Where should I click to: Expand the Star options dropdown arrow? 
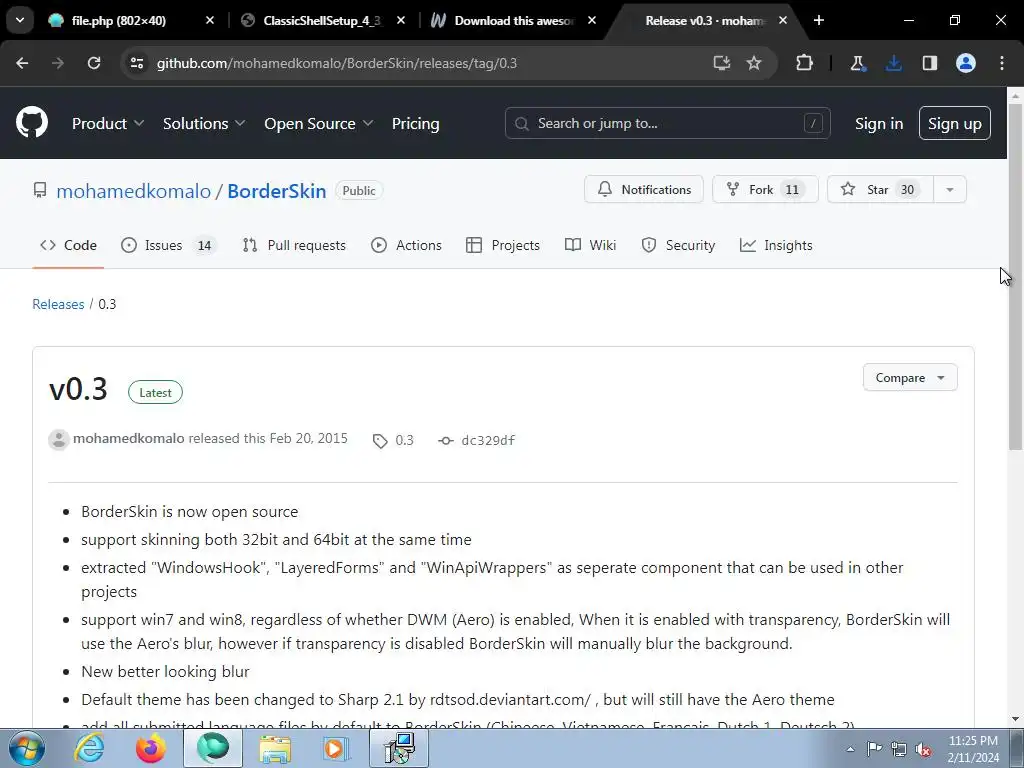950,189
